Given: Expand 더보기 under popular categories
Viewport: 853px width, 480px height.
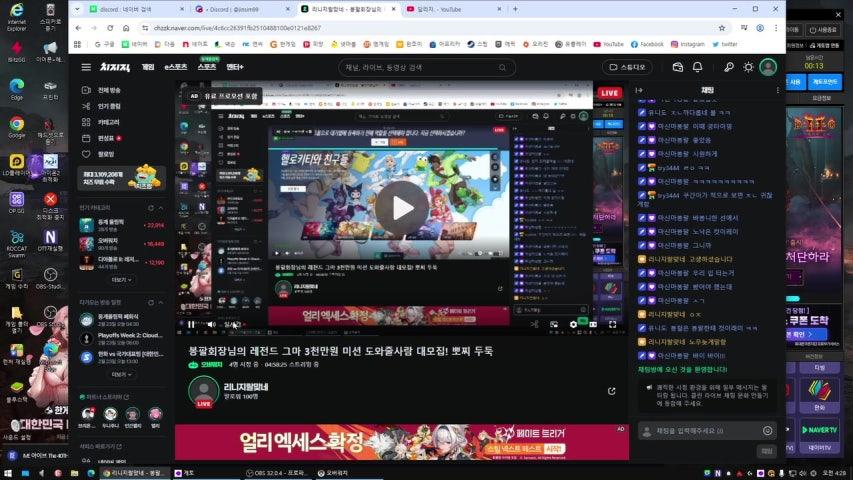Looking at the screenshot, I should [121, 280].
